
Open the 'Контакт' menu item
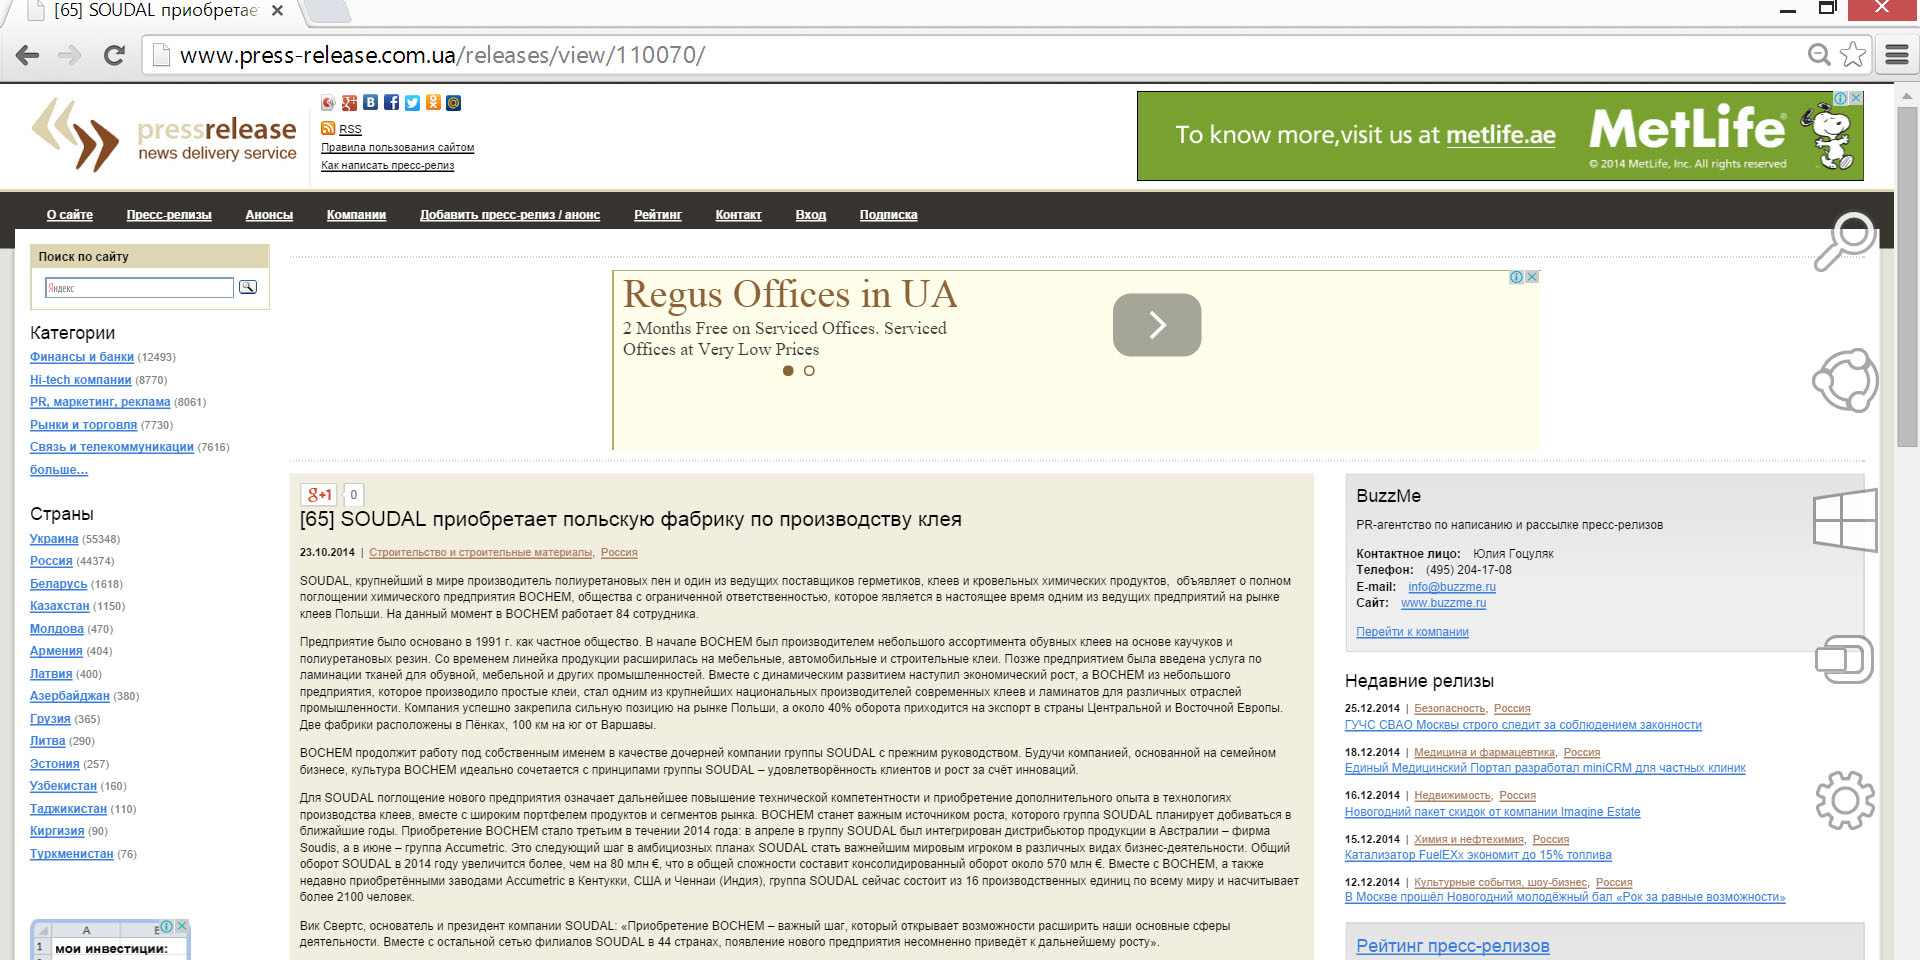point(739,215)
